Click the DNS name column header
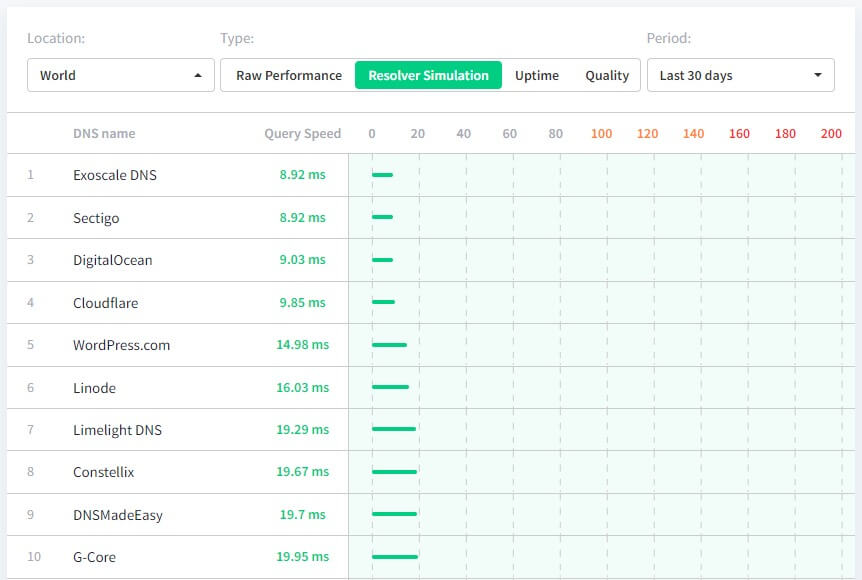862x580 pixels. (x=104, y=134)
